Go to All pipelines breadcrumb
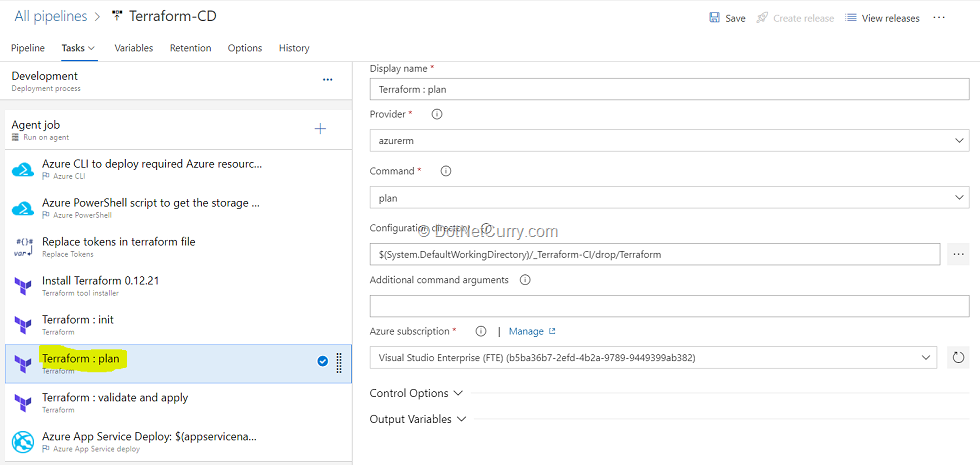Viewport: 980px width, 465px height. click(x=51, y=16)
